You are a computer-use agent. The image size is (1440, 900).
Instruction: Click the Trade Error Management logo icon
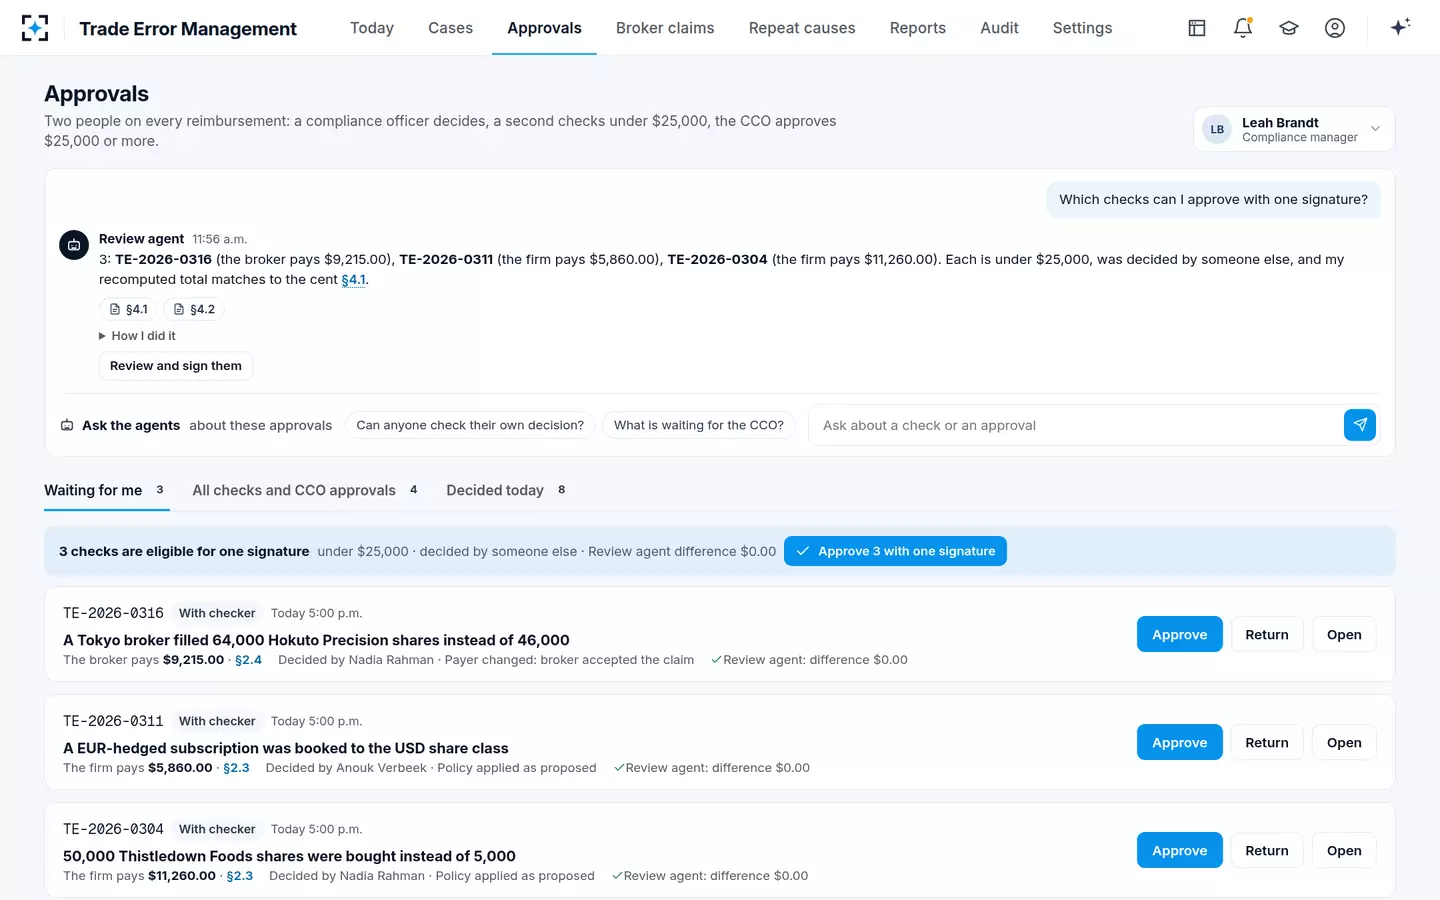[x=35, y=28]
